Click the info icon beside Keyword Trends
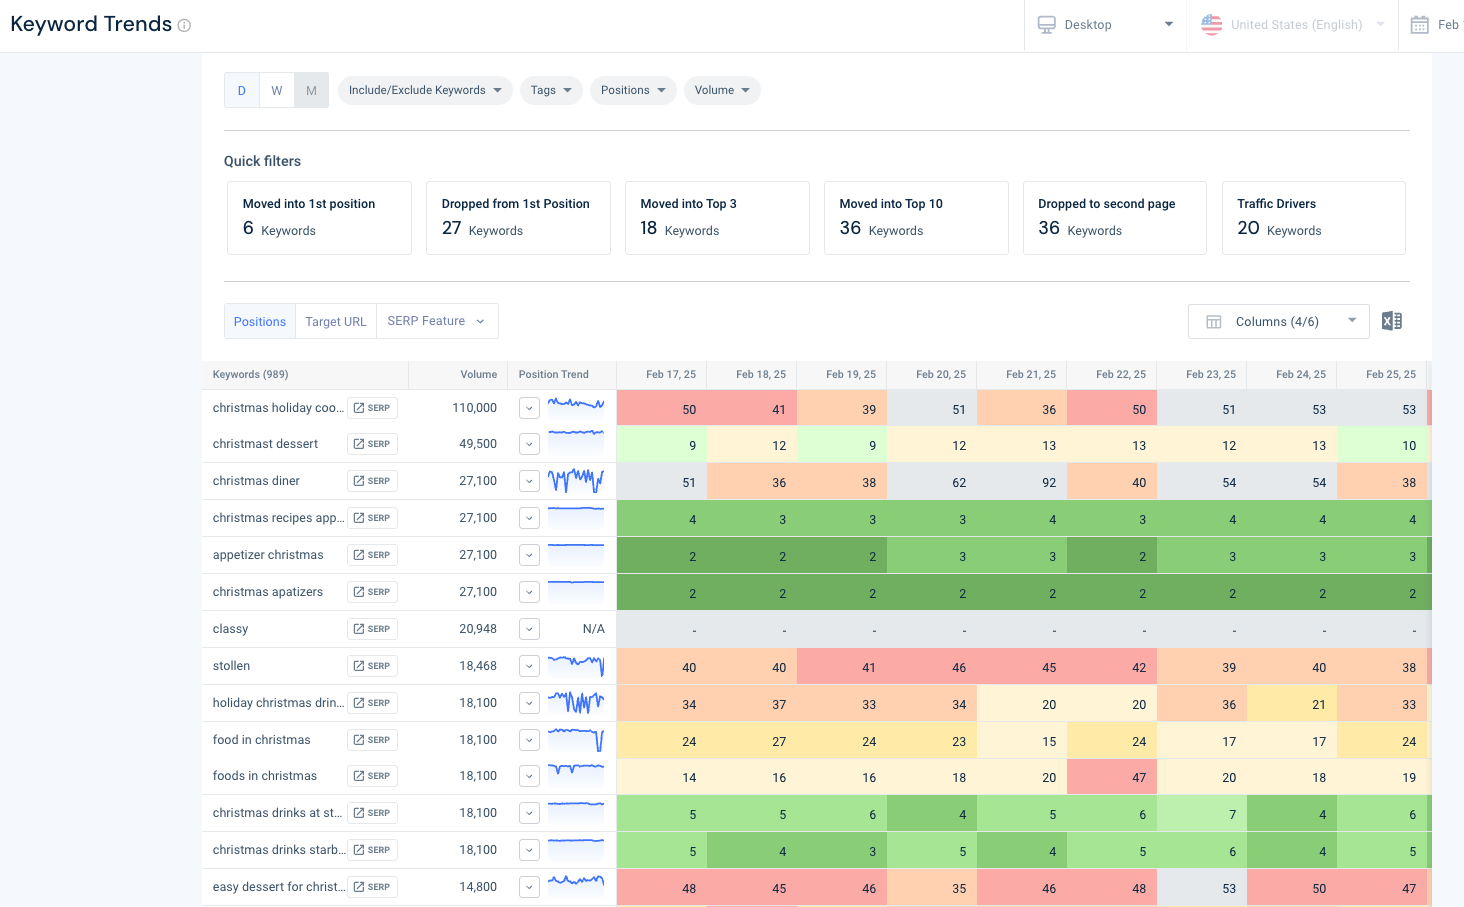 point(182,24)
